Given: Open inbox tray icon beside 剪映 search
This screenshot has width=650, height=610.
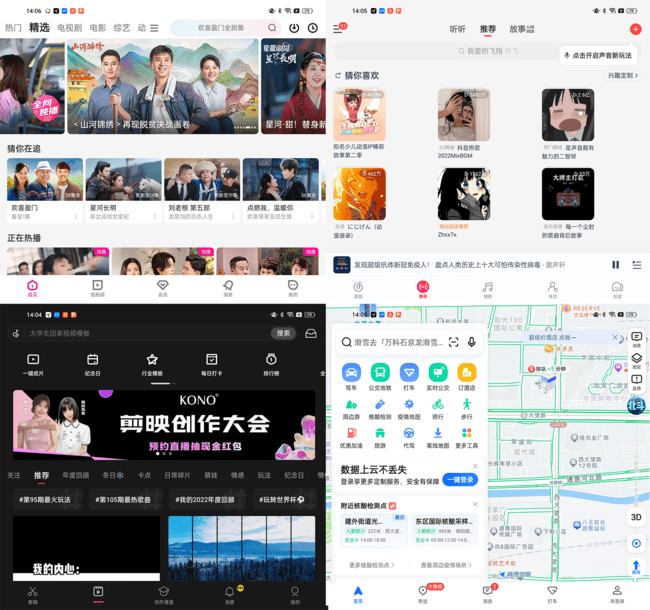Looking at the screenshot, I should (310, 333).
